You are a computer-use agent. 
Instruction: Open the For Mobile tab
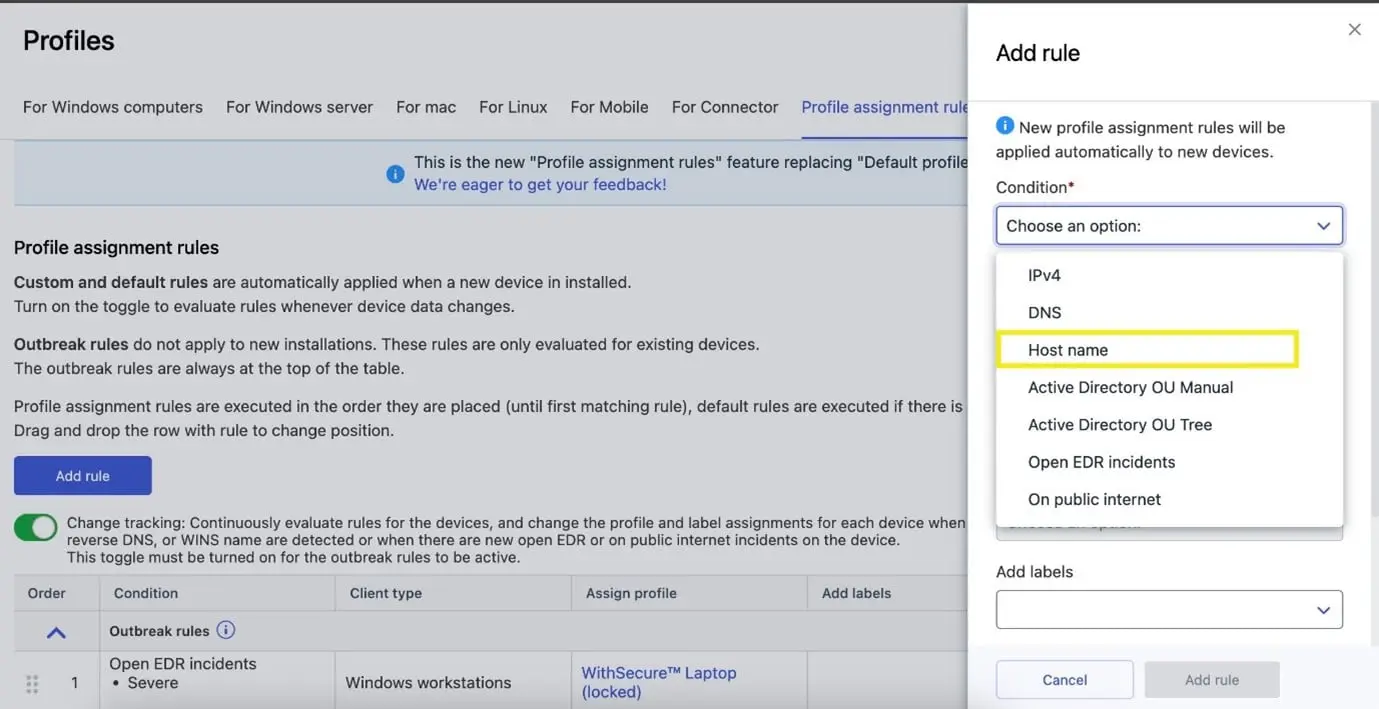pyautogui.click(x=609, y=107)
